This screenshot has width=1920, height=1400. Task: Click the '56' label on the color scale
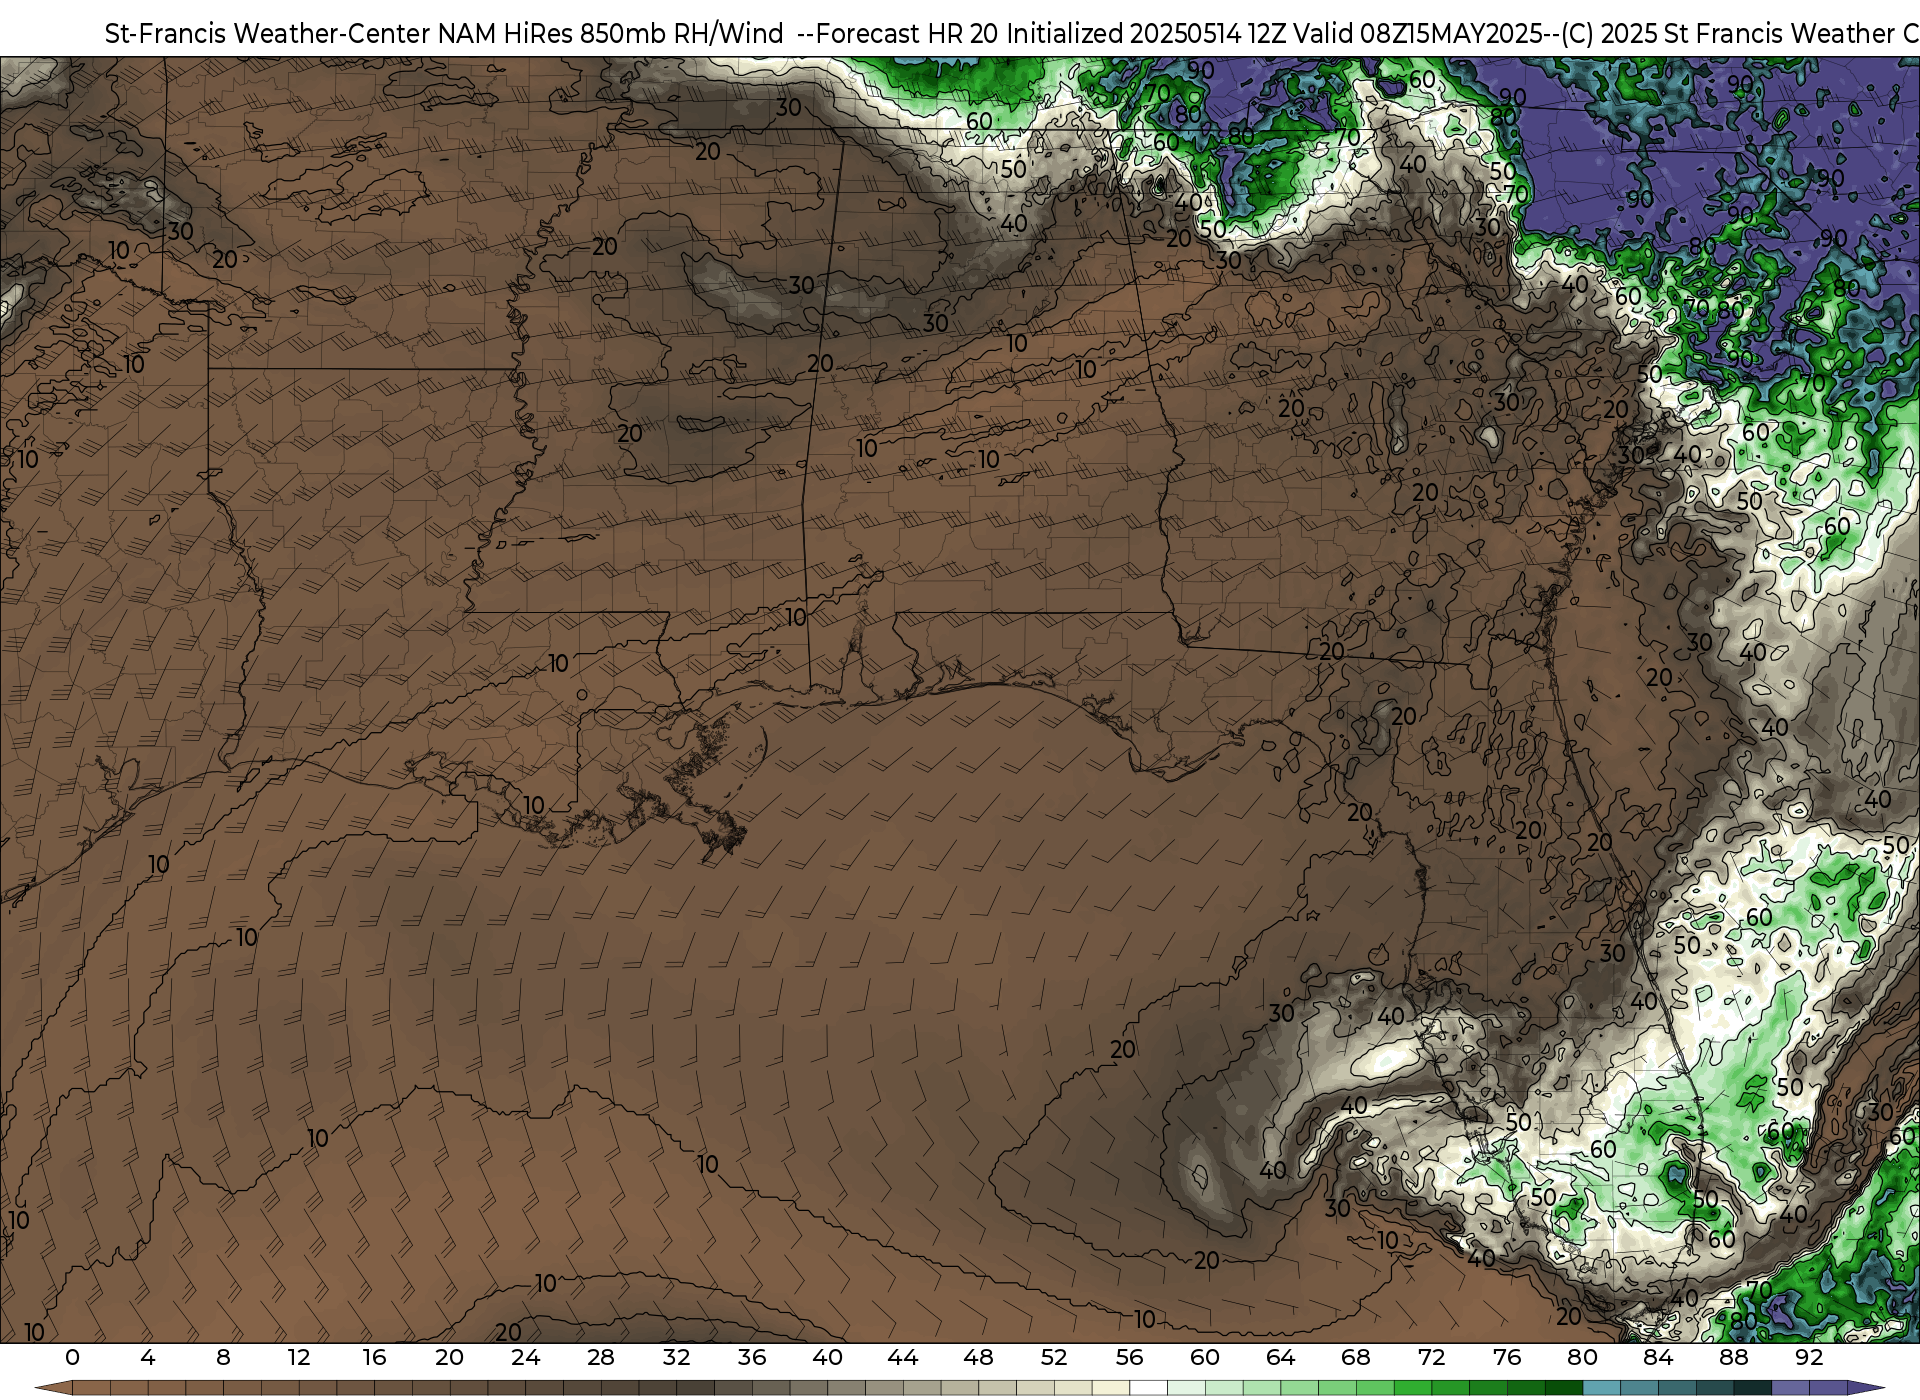click(1129, 1357)
